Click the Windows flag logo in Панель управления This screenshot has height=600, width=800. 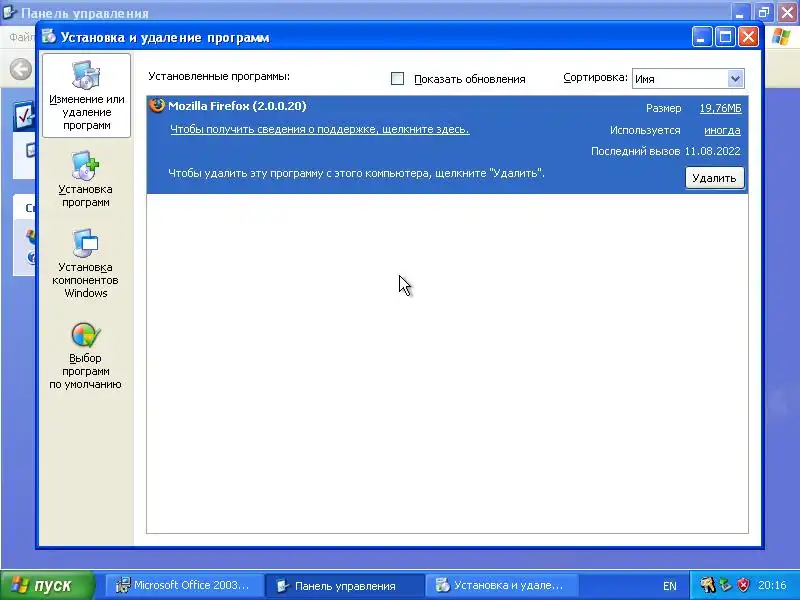[x=780, y=37]
